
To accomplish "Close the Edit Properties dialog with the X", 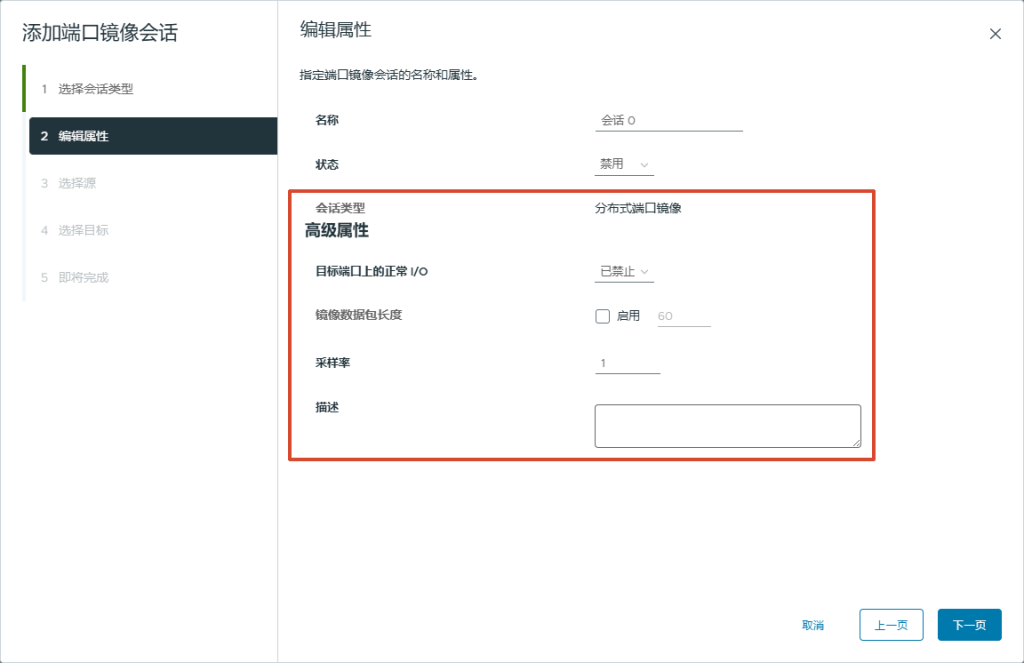I will [x=995, y=33].
